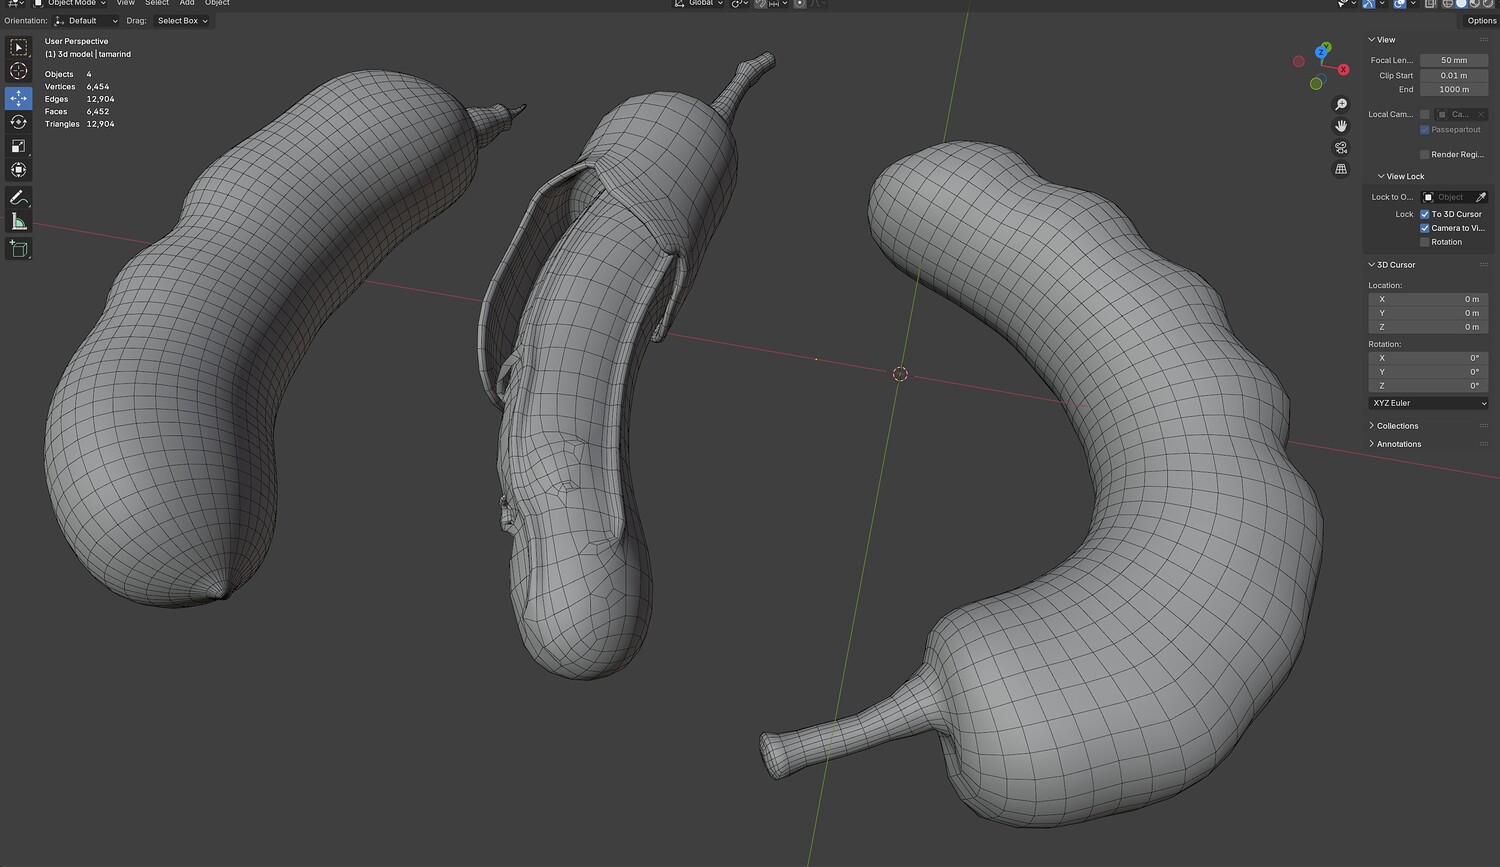Toggle proportional editing icon

799,4
